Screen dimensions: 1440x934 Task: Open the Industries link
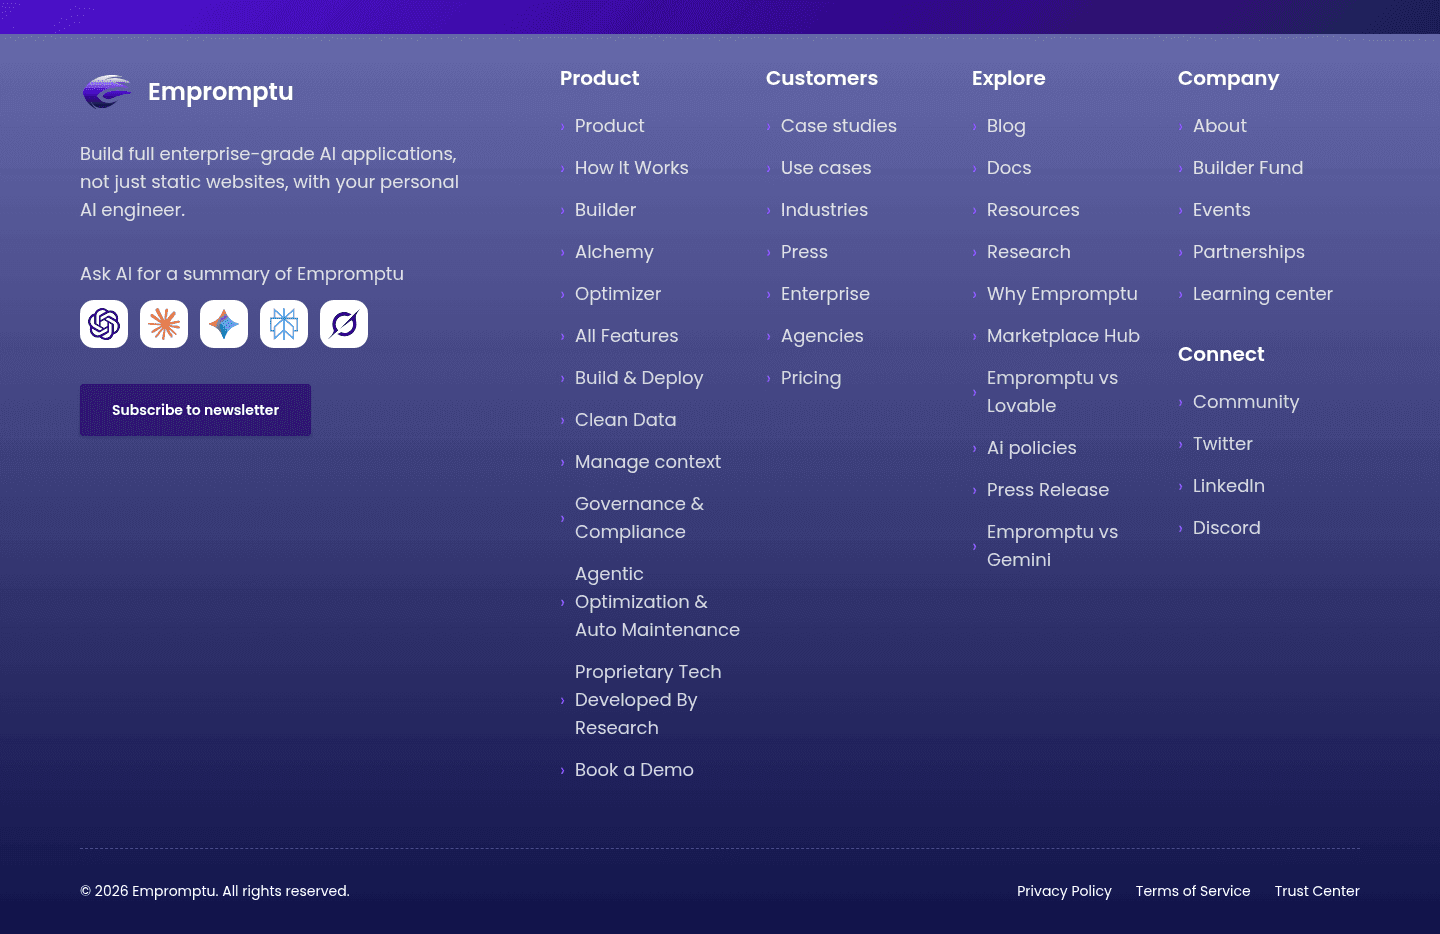coord(824,210)
